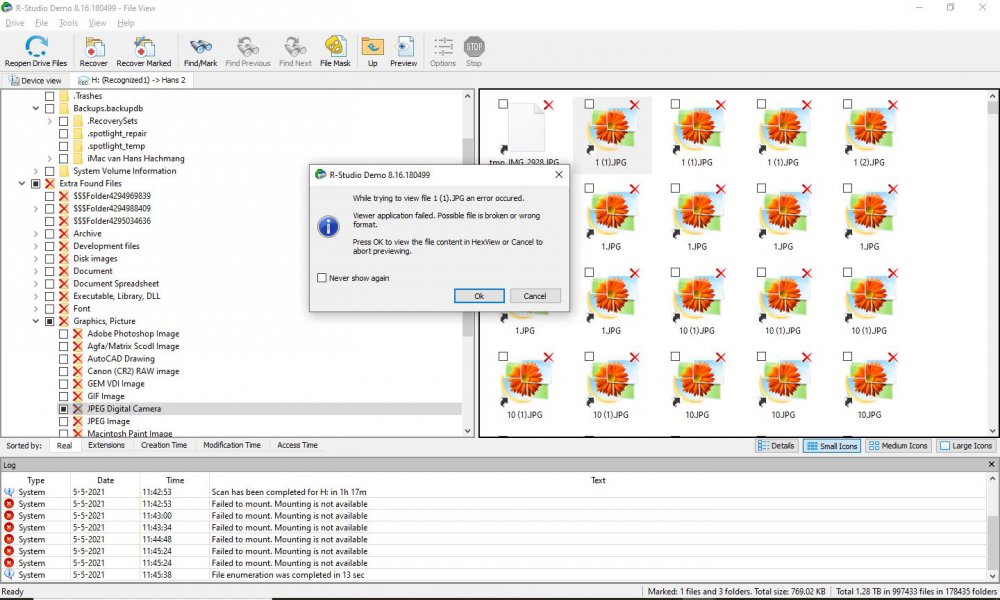1000x600 pixels.
Task: Check the Disk images checkbox
Action: pyautogui.click(x=49, y=259)
